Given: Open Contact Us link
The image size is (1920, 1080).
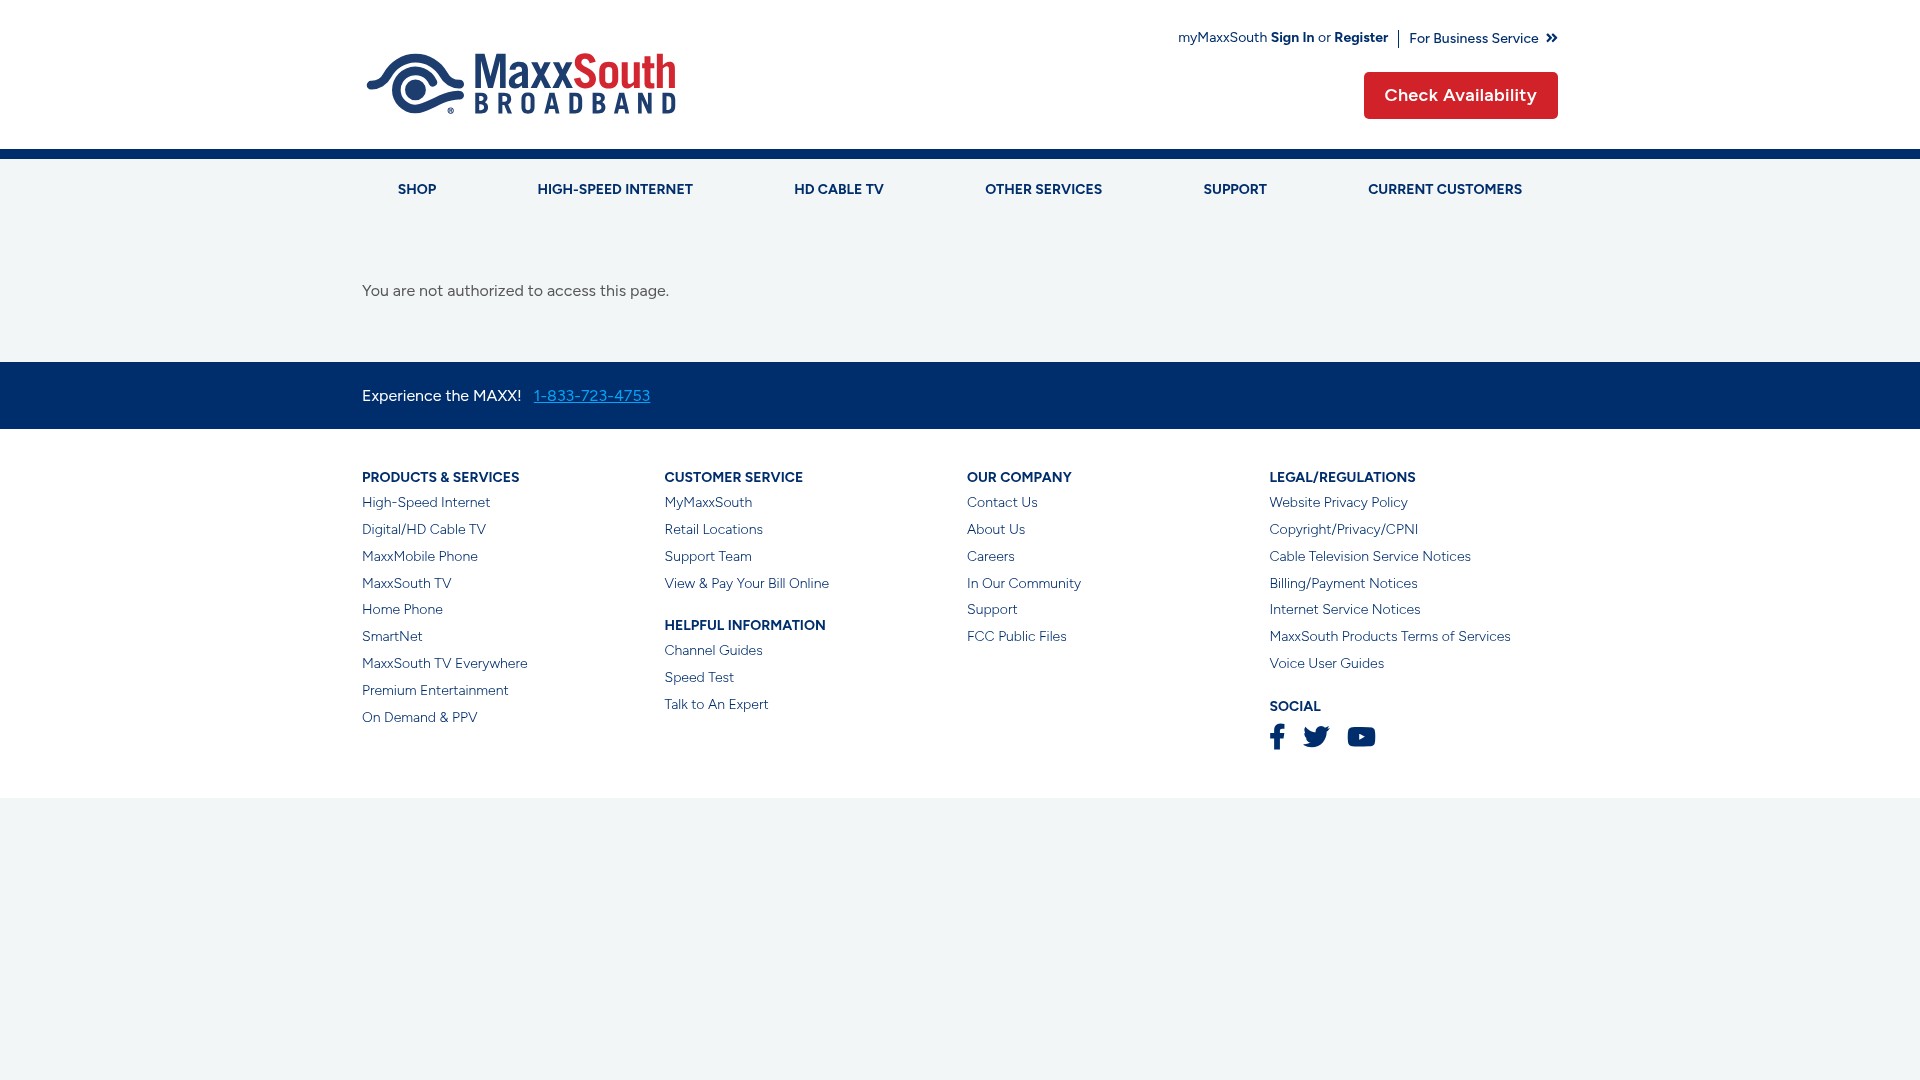Looking at the screenshot, I should 1002,503.
